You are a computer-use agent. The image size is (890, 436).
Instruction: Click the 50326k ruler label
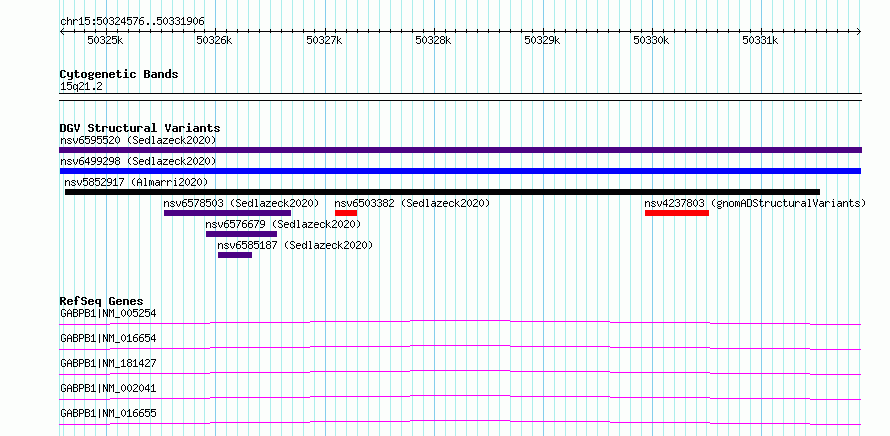(x=215, y=41)
